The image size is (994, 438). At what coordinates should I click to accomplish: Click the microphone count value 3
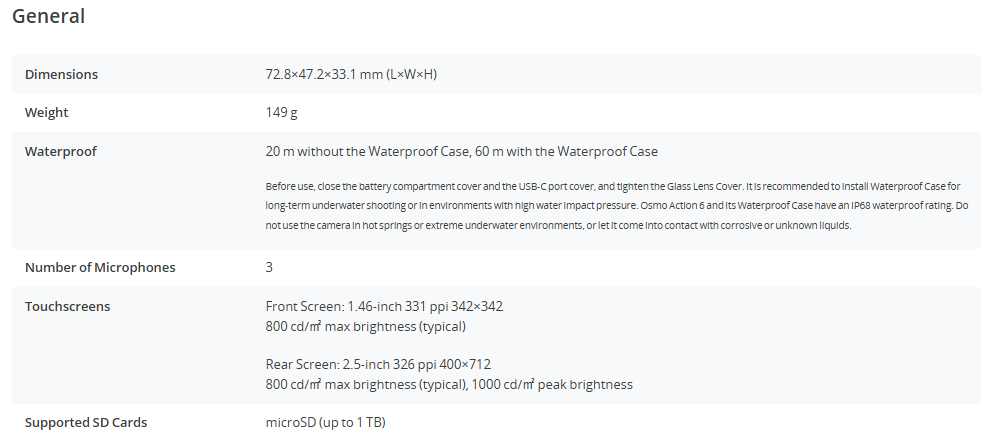tap(269, 267)
